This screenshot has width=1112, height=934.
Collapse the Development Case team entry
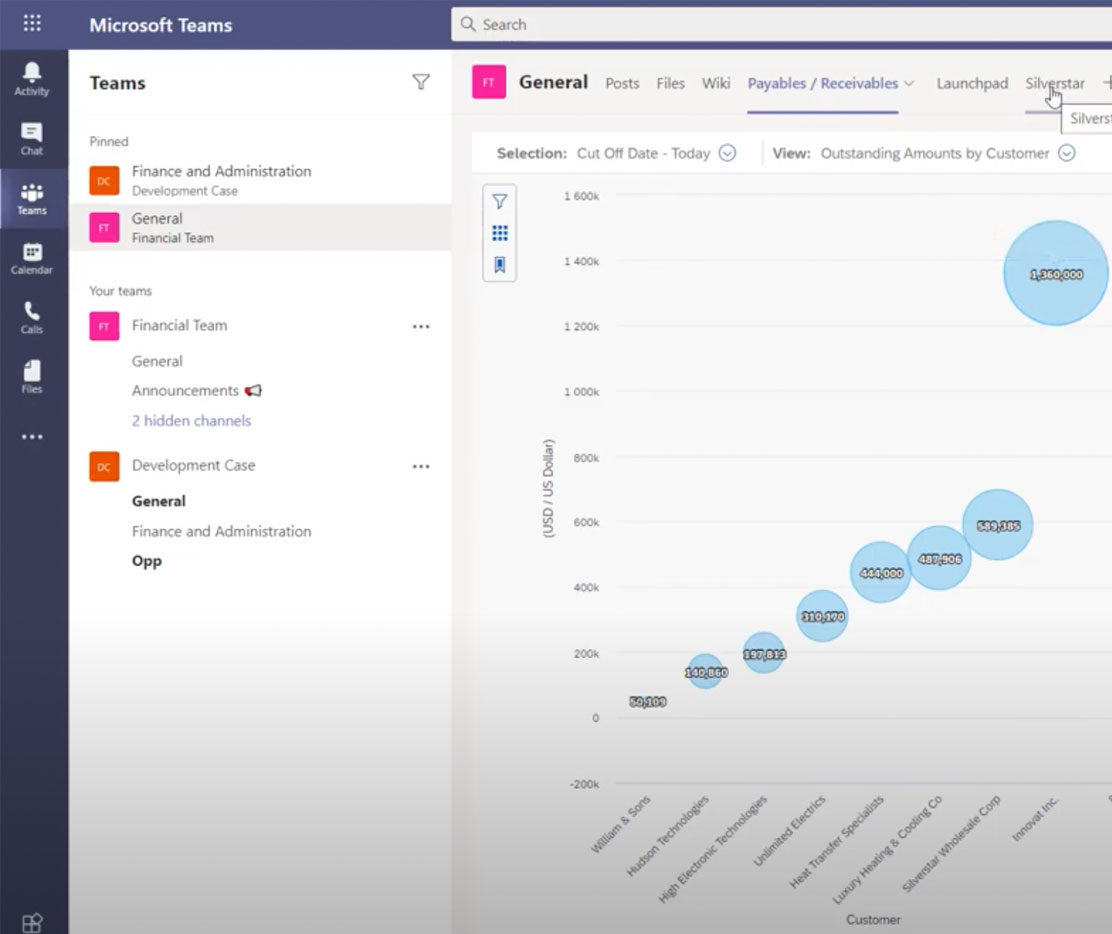194,465
